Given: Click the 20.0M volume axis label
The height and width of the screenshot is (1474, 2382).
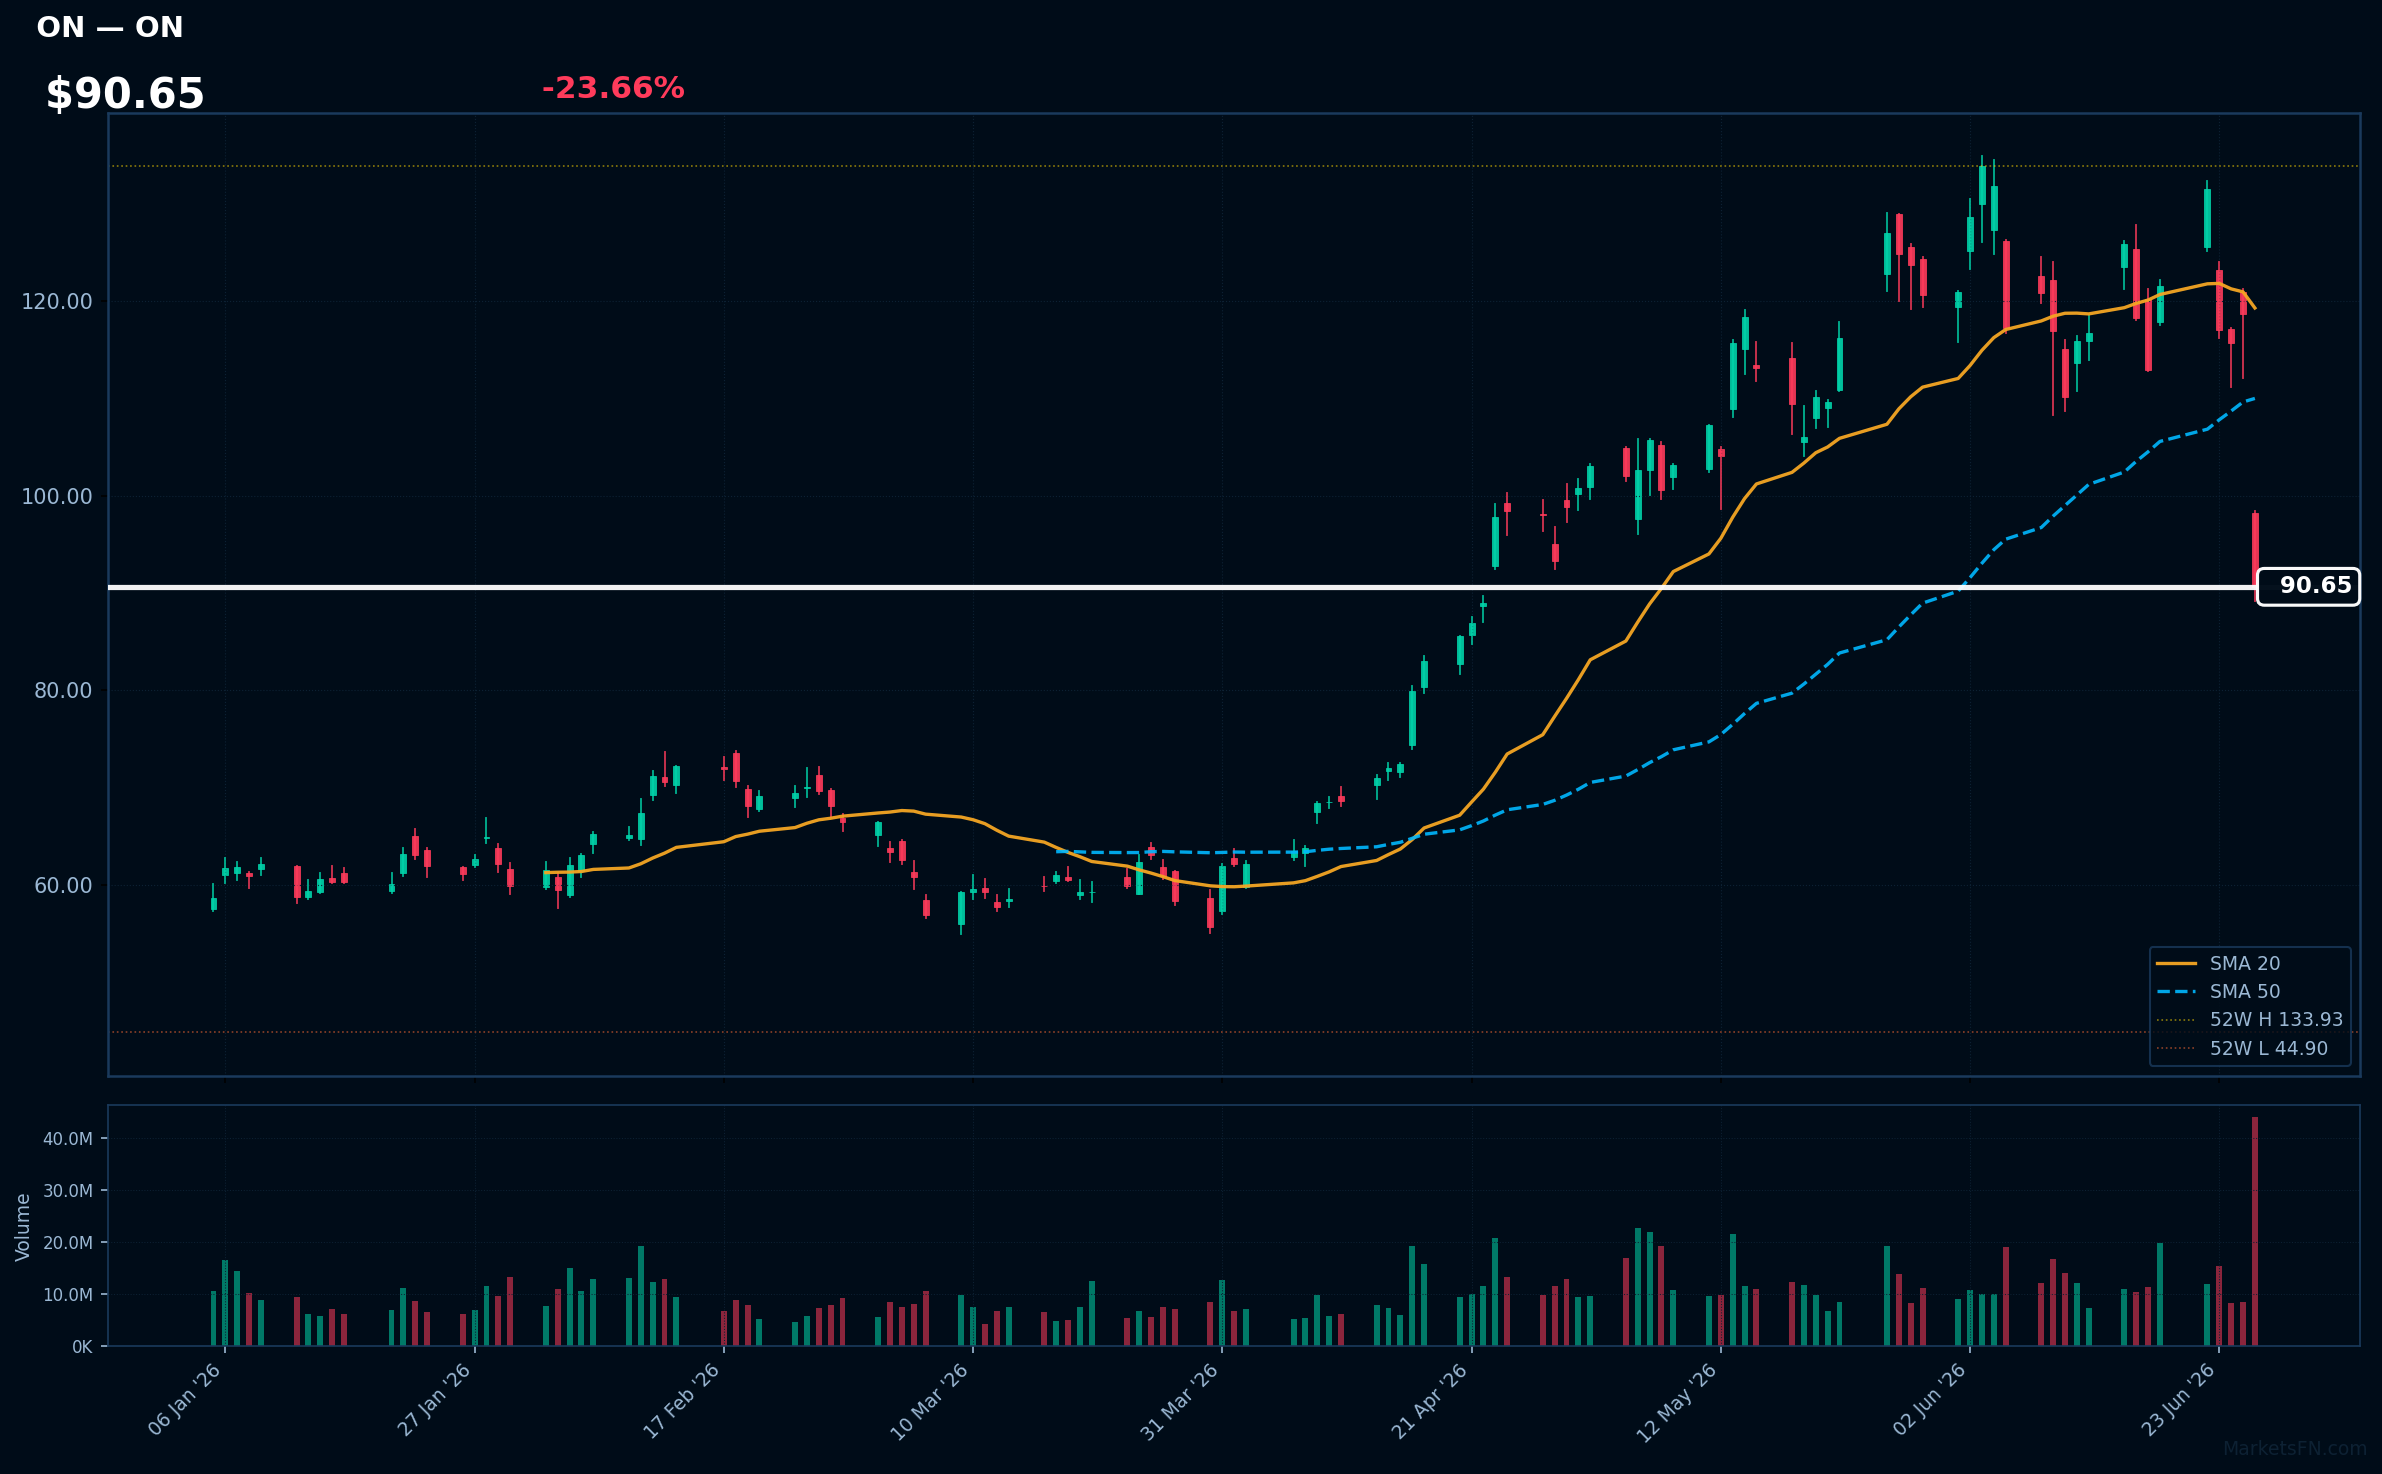Looking at the screenshot, I should point(68,1243).
